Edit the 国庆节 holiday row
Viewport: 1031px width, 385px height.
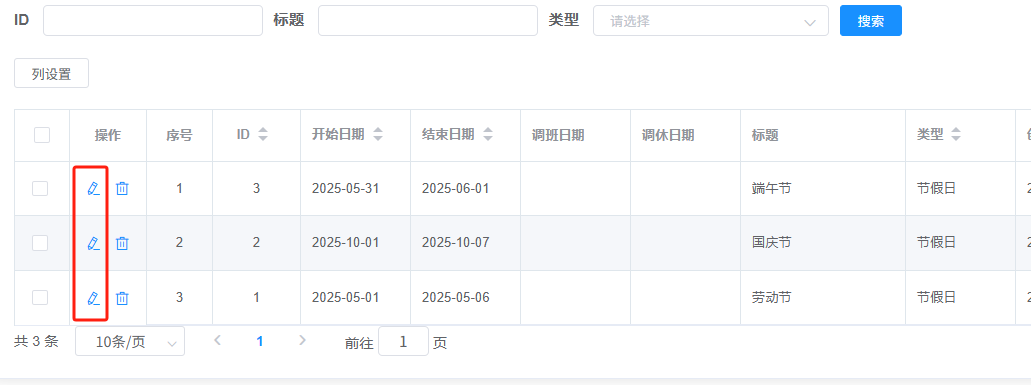pos(93,243)
